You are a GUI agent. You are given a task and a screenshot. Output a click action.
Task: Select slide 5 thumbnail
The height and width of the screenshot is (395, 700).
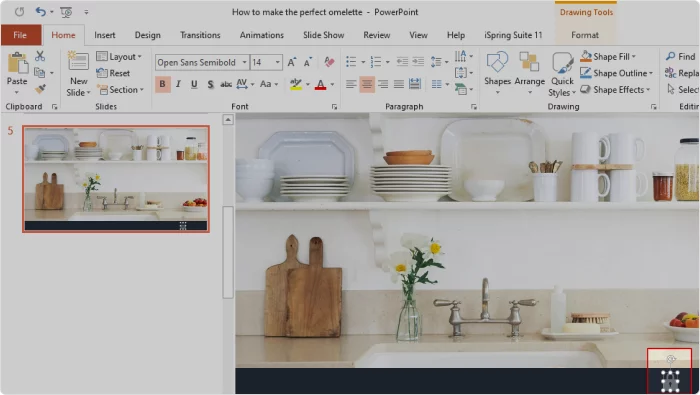point(116,179)
